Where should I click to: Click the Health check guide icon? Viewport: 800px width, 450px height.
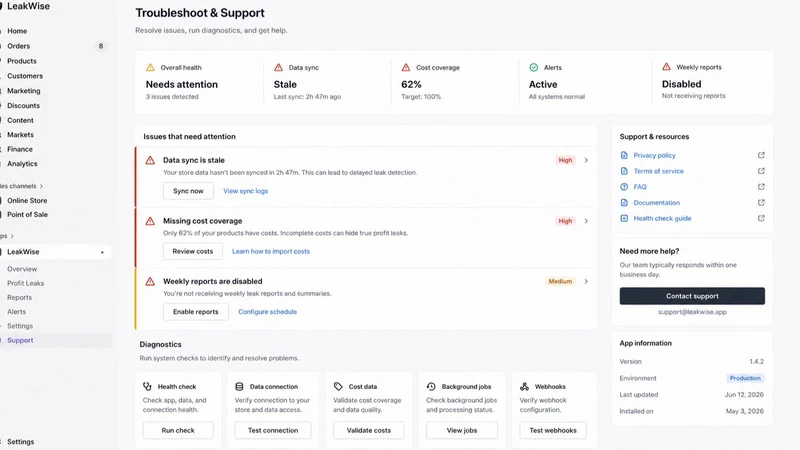coord(624,218)
